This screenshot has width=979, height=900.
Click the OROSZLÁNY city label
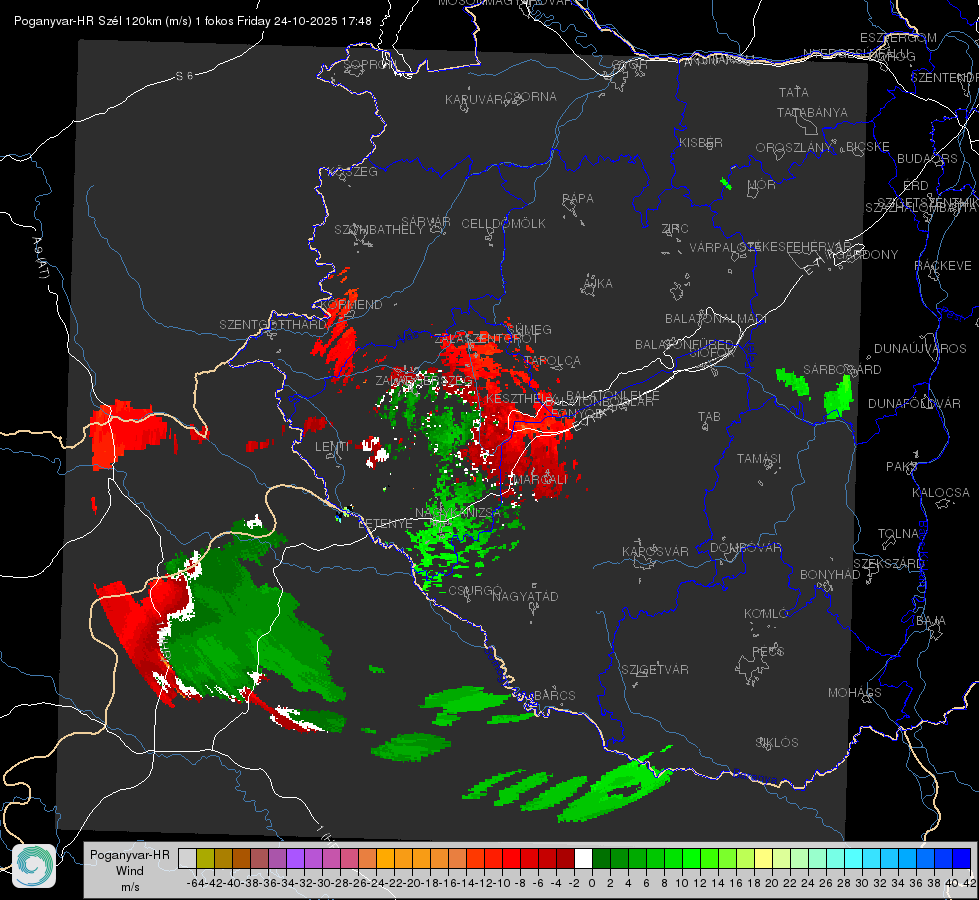(794, 148)
